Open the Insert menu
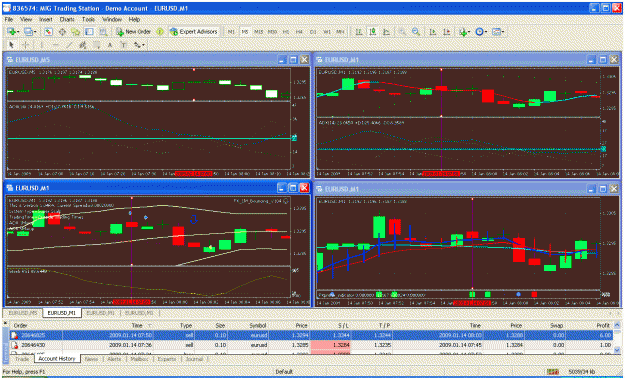 [45, 19]
